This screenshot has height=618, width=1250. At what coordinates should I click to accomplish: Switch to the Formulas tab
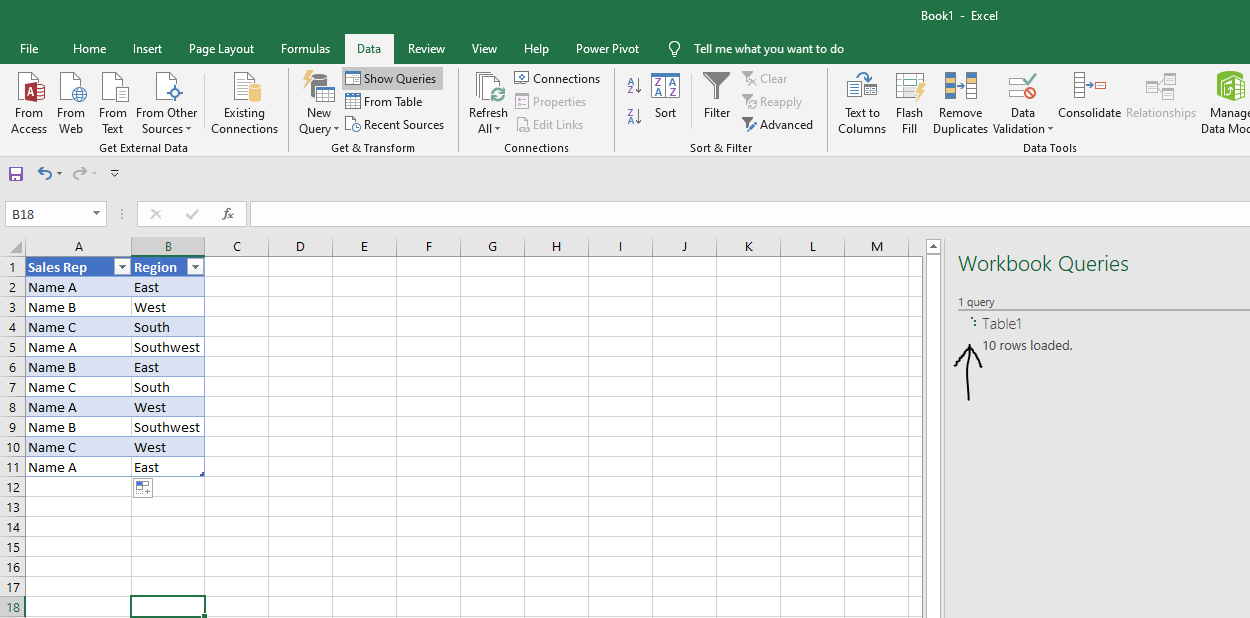click(x=305, y=49)
